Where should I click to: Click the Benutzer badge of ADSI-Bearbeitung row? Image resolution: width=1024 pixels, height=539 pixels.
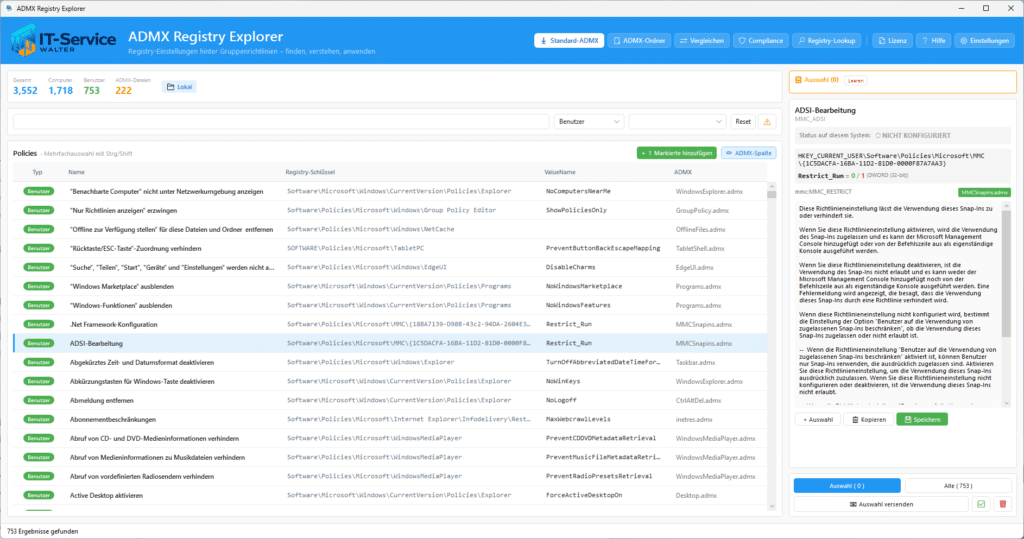tap(39, 343)
